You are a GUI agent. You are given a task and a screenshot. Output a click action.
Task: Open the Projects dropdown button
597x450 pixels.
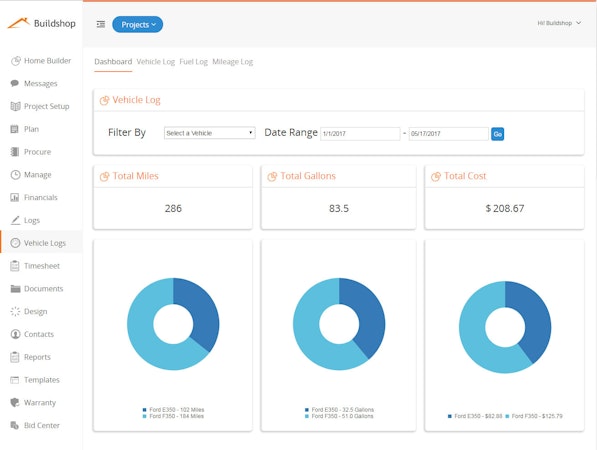click(137, 24)
